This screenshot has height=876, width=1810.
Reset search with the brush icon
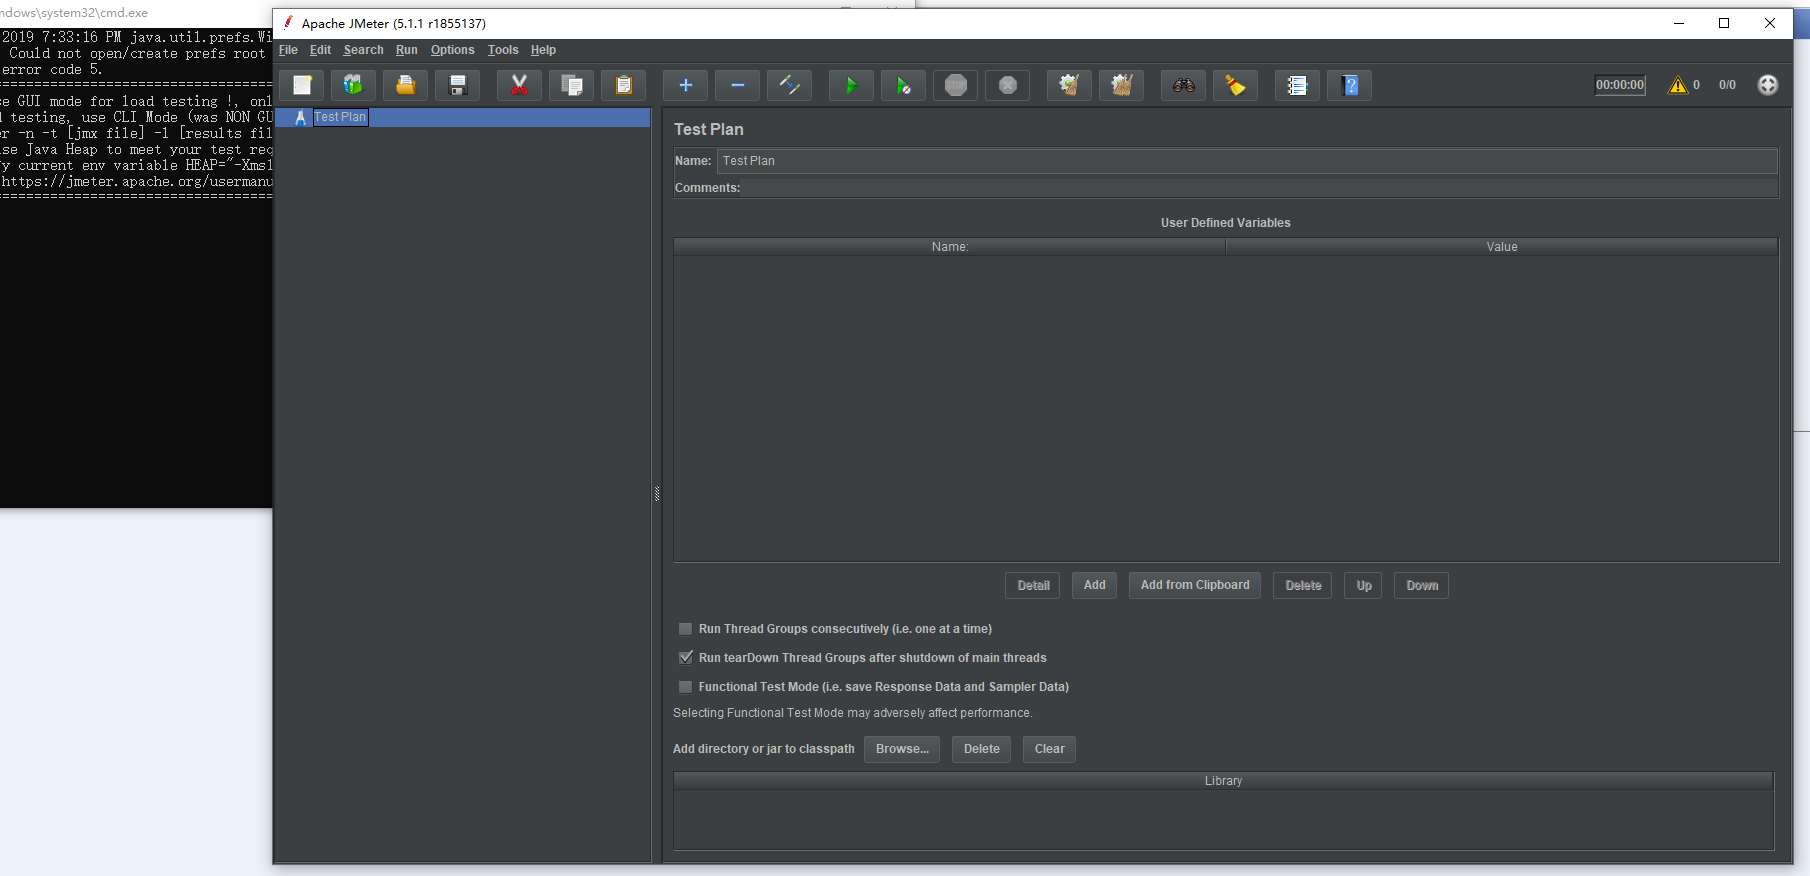click(1236, 85)
